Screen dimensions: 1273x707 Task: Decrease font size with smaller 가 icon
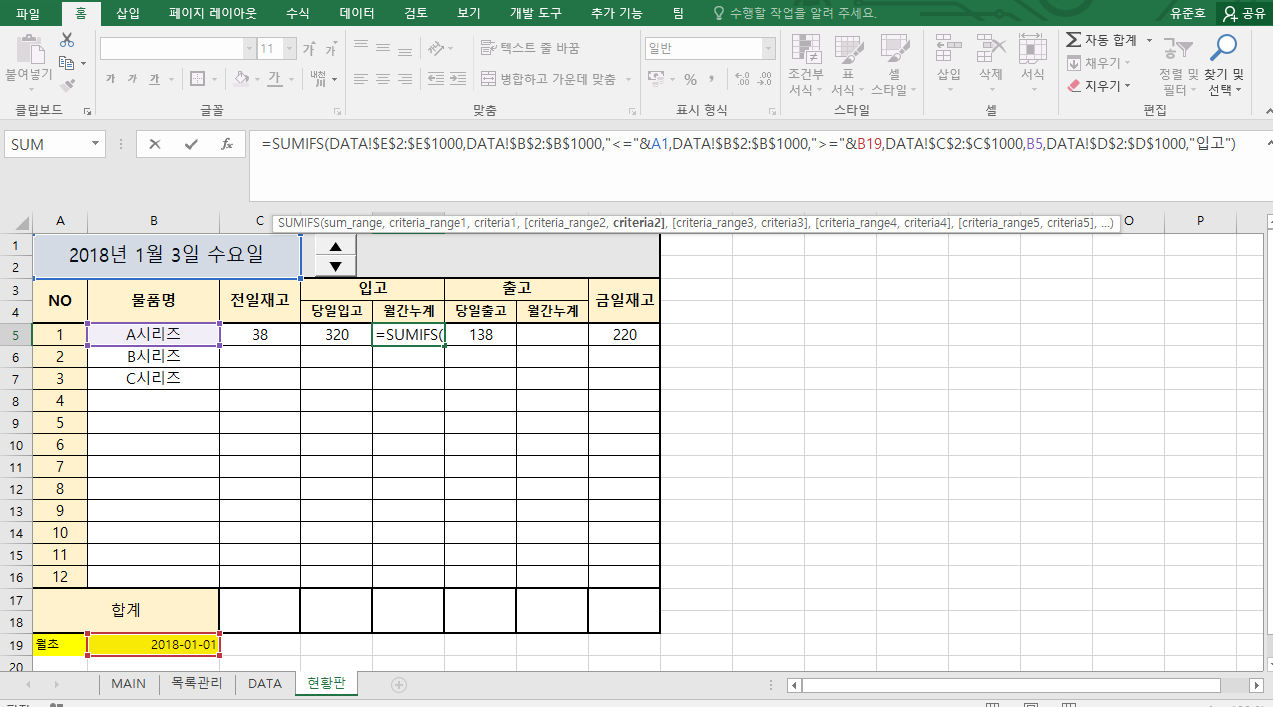pyautogui.click(x=332, y=49)
